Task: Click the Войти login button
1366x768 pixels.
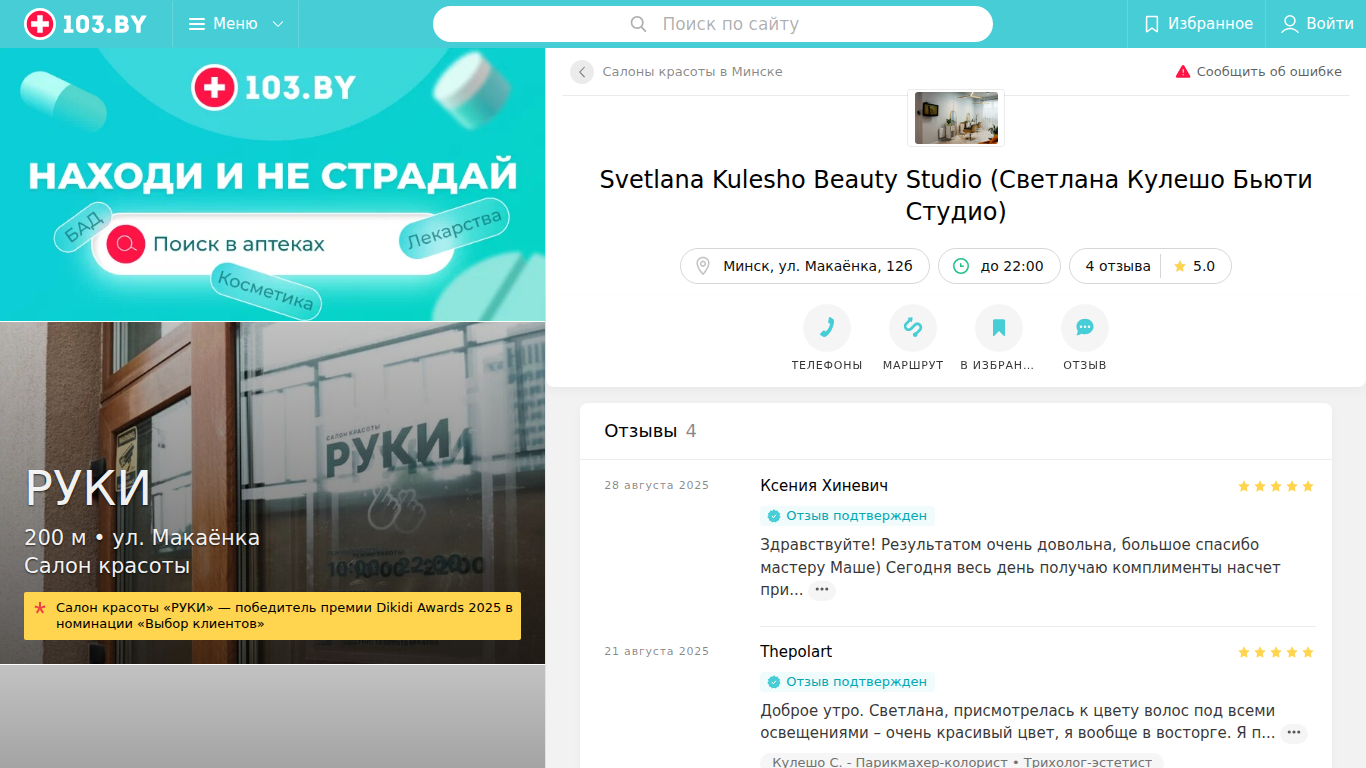Action: (x=1317, y=24)
